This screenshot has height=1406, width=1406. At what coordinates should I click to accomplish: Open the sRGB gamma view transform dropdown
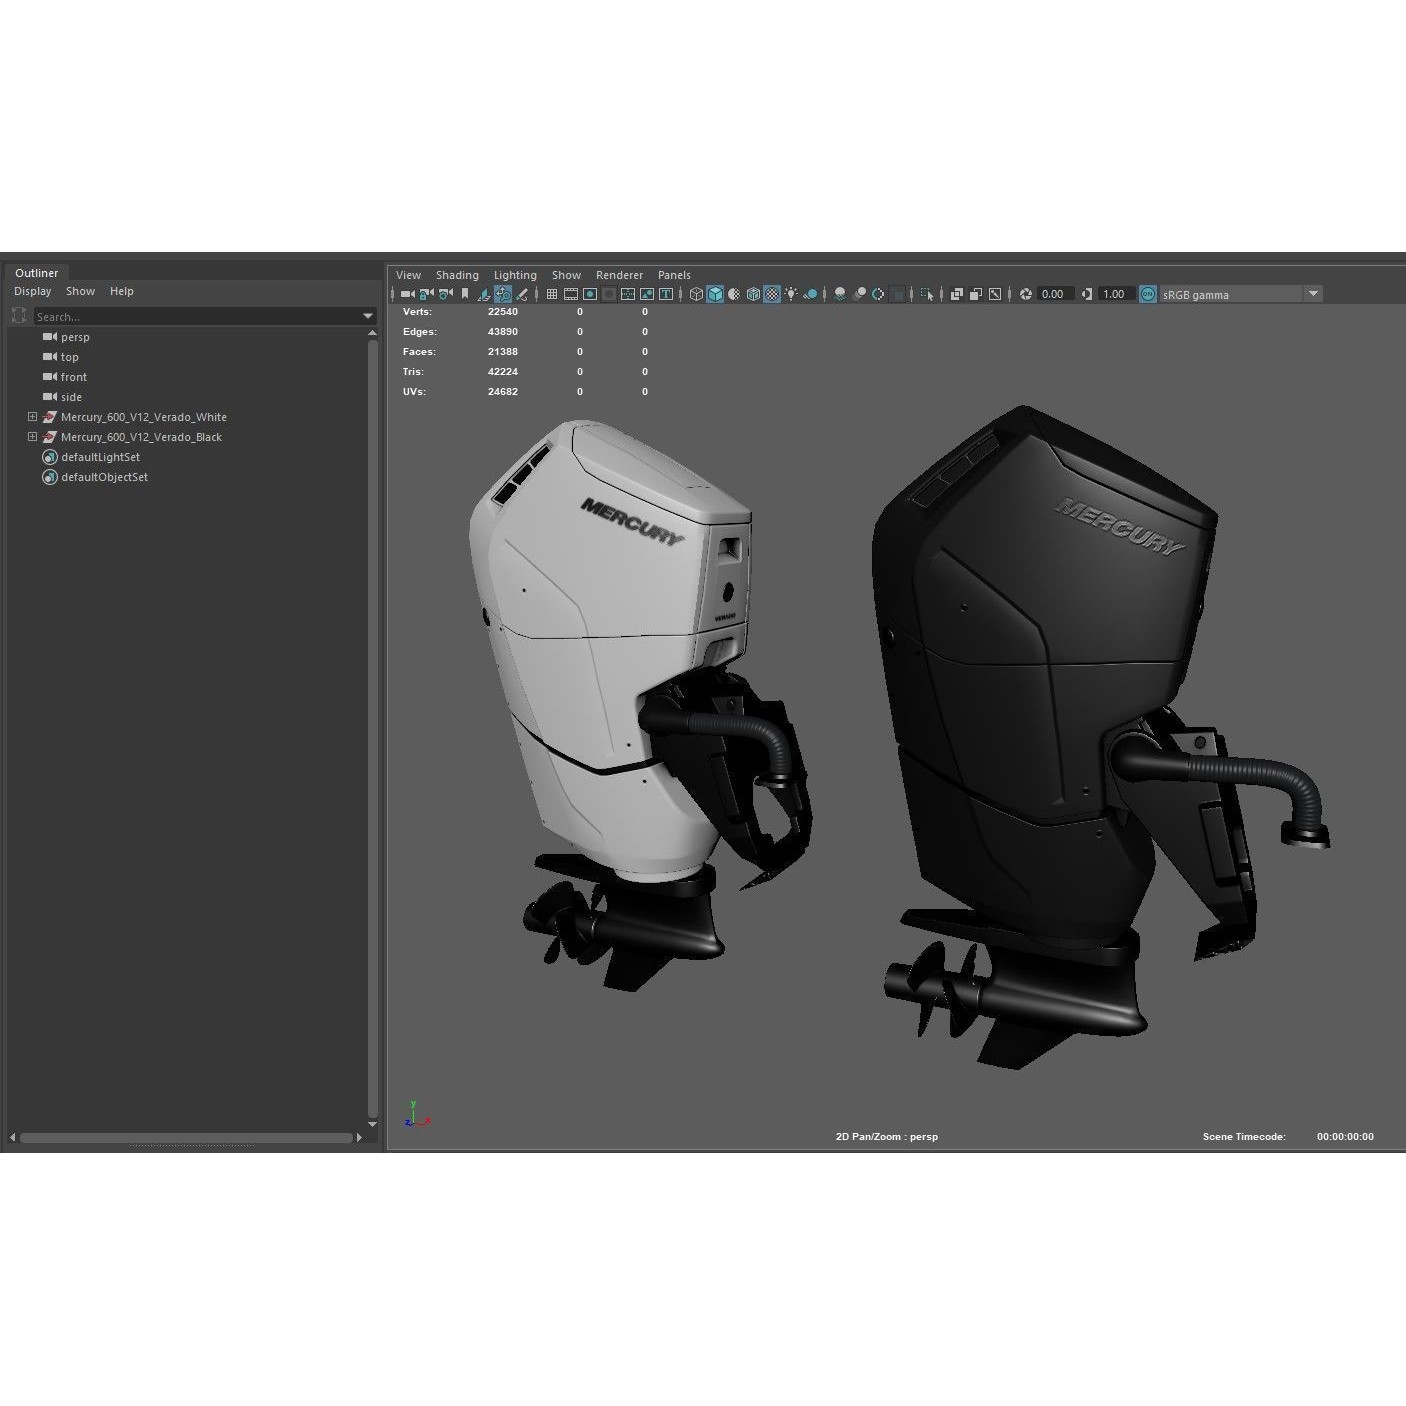pyautogui.click(x=1313, y=294)
